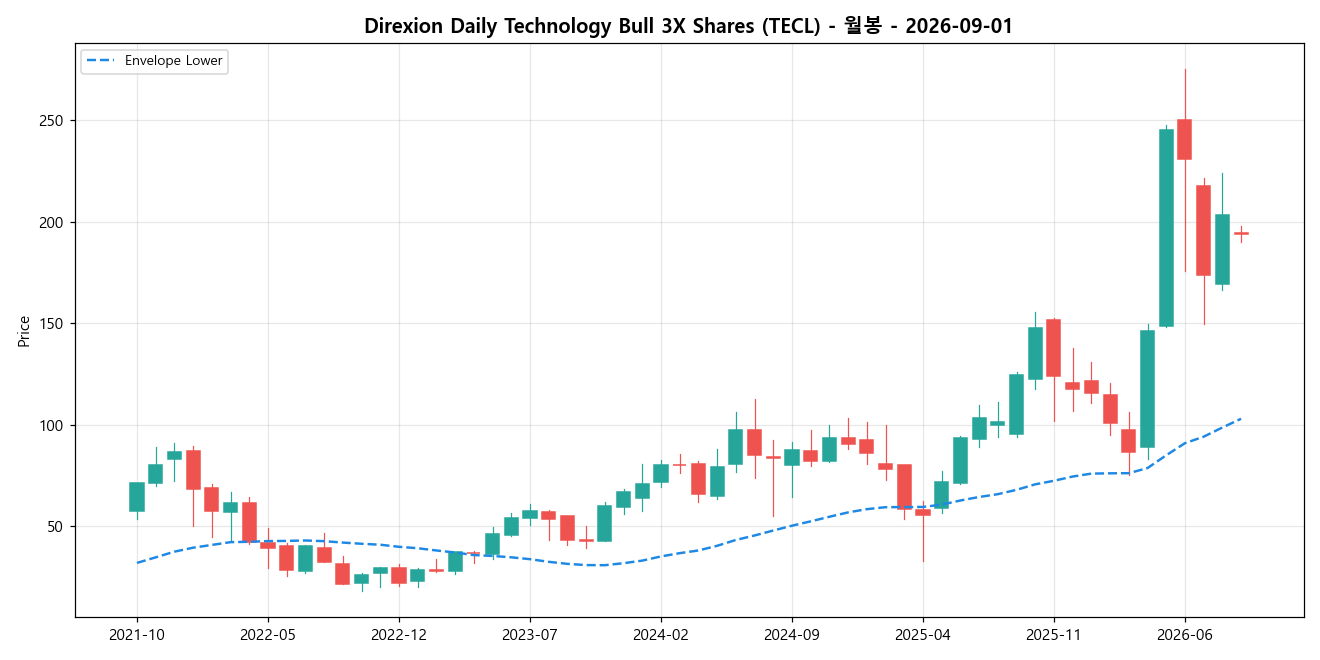Click the 2025-11 x-axis date label
Screen dimensions: 1320x660
point(1054,634)
